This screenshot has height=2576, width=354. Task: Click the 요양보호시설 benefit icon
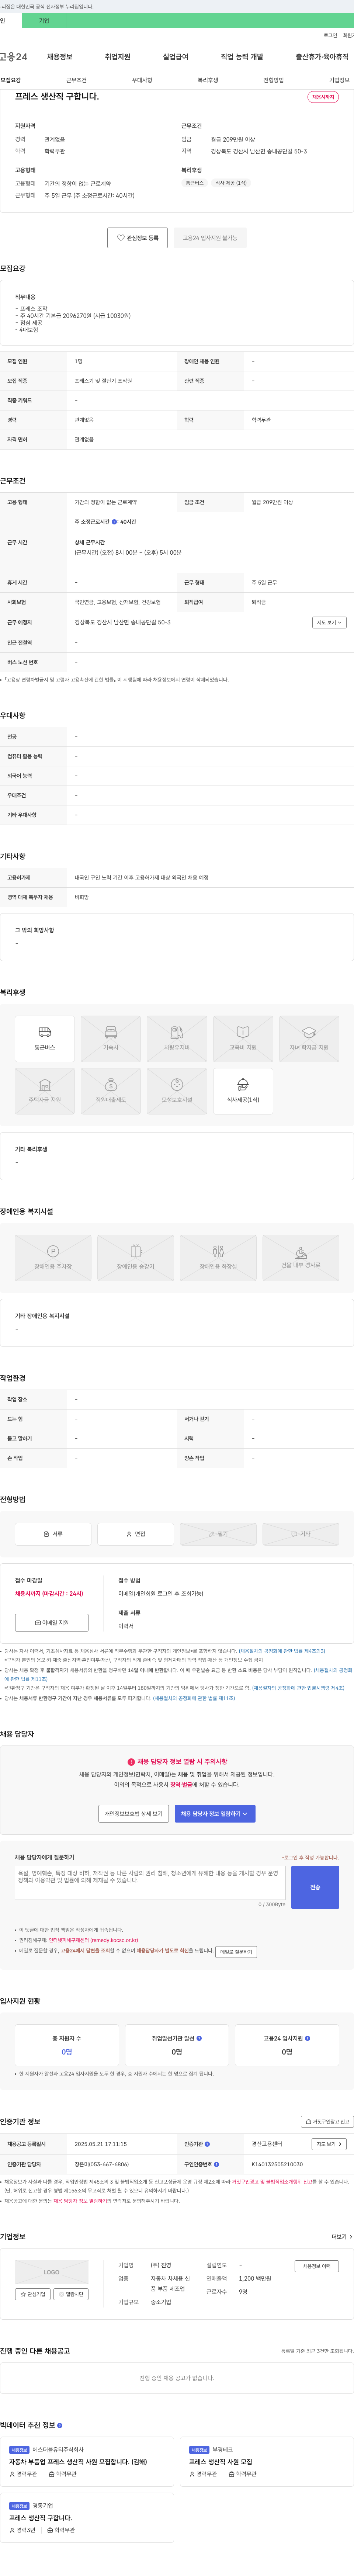click(x=177, y=1091)
